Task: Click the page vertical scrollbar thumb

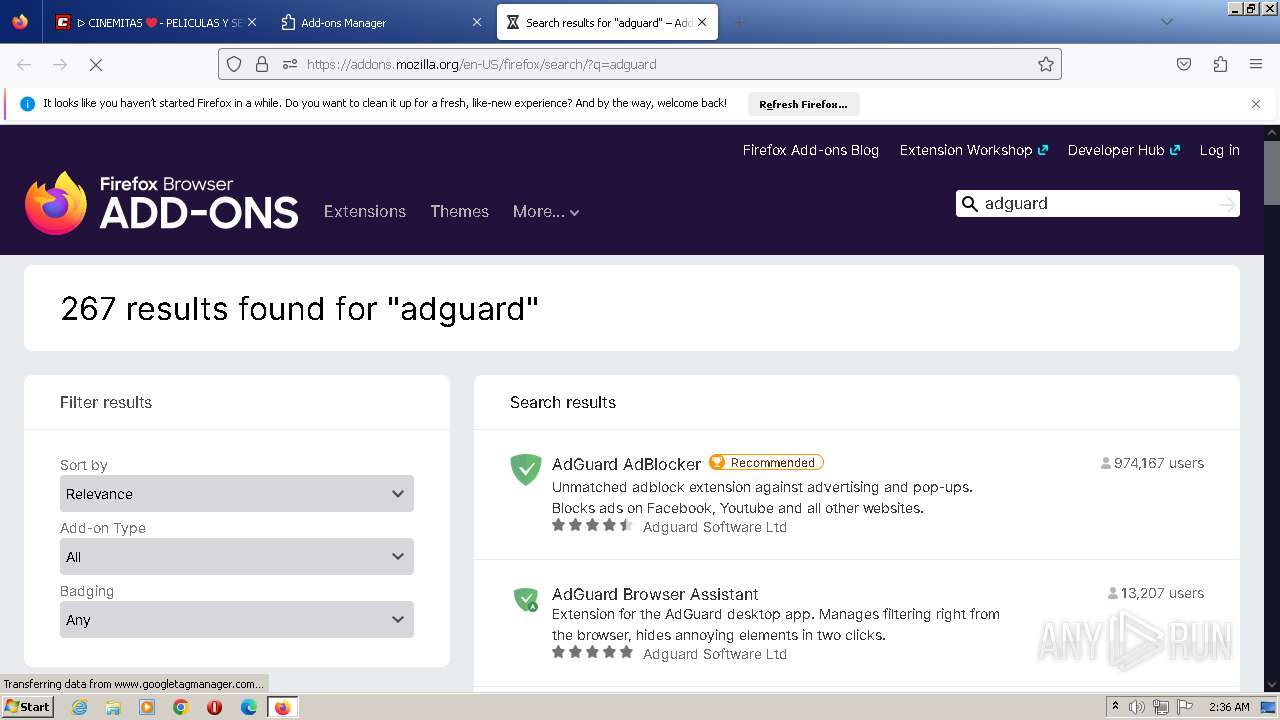Action: (x=1272, y=171)
